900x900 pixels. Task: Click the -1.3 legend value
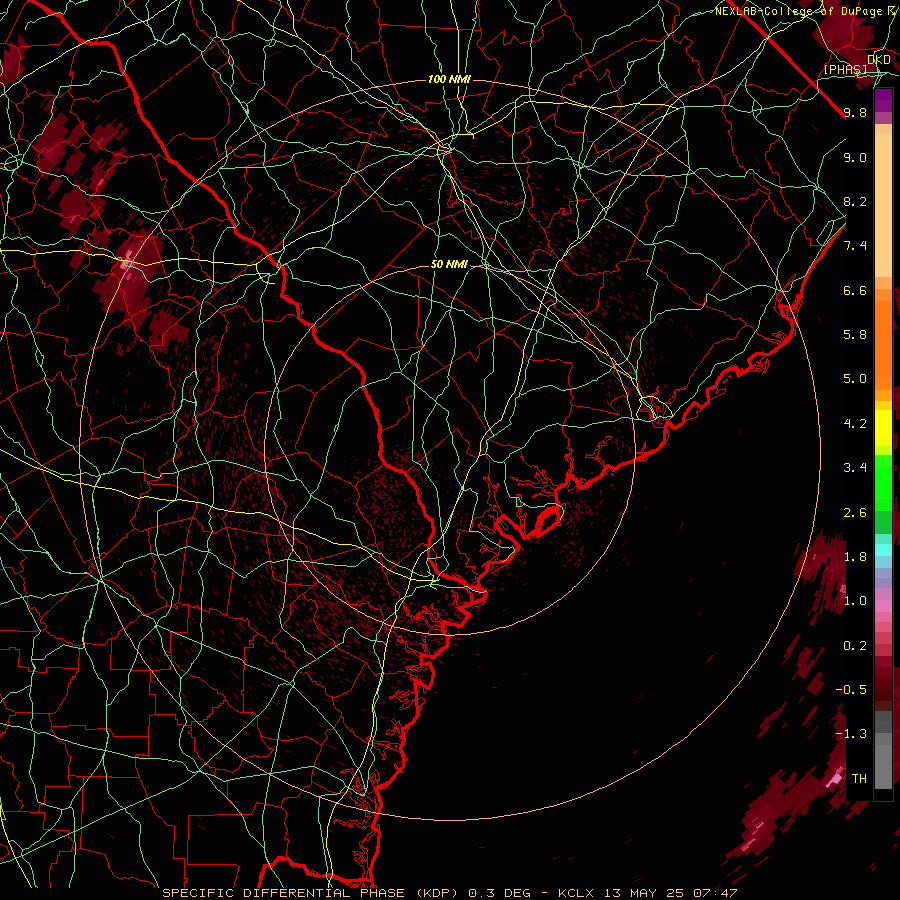851,734
